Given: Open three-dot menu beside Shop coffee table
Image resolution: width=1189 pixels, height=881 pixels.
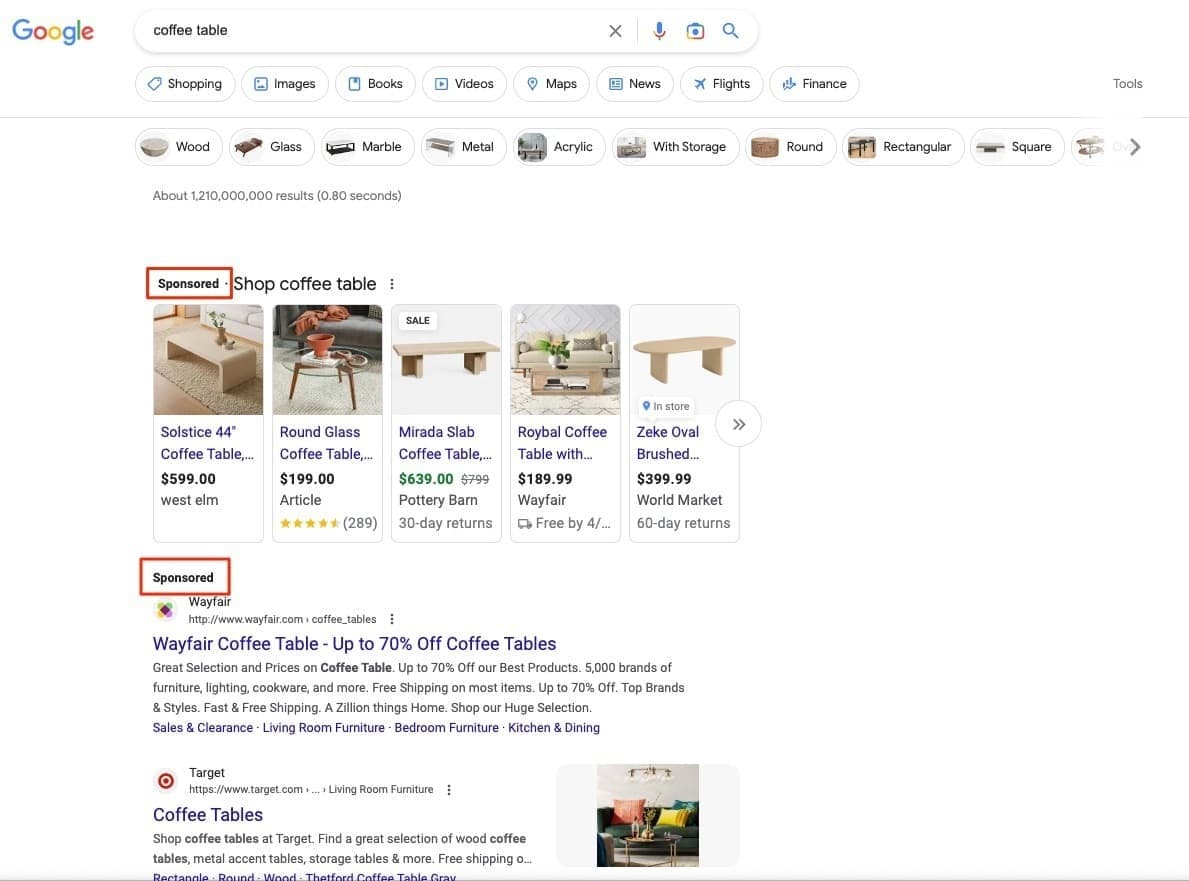Looking at the screenshot, I should click(x=392, y=284).
